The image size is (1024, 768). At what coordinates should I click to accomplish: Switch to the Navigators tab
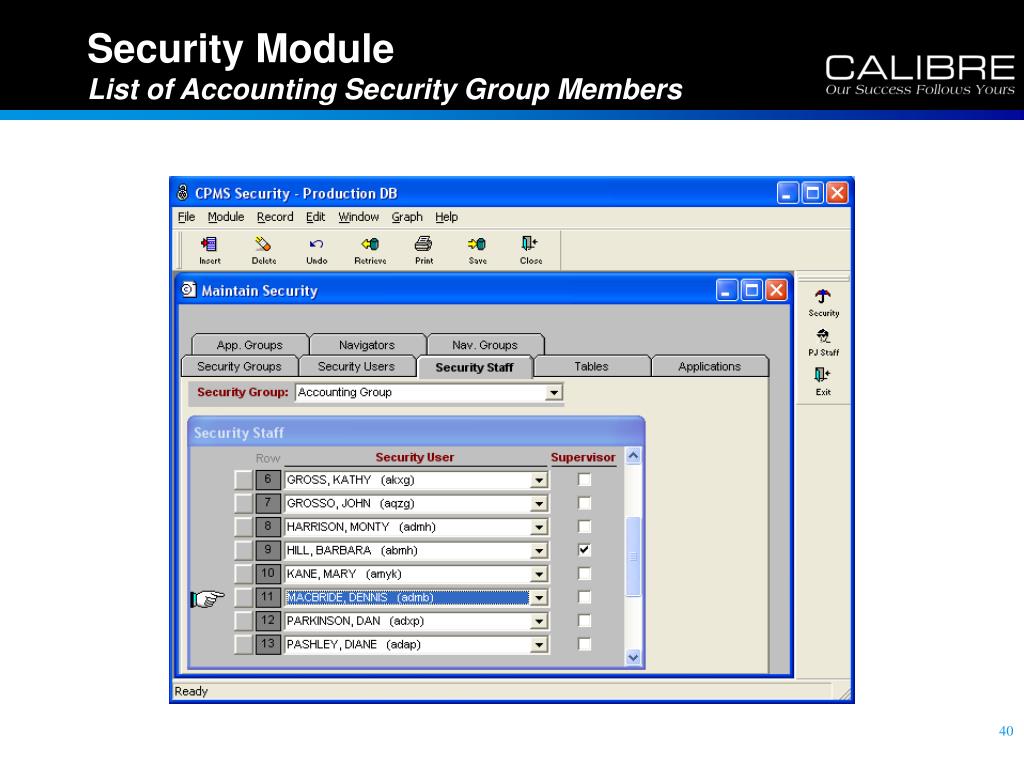point(367,345)
